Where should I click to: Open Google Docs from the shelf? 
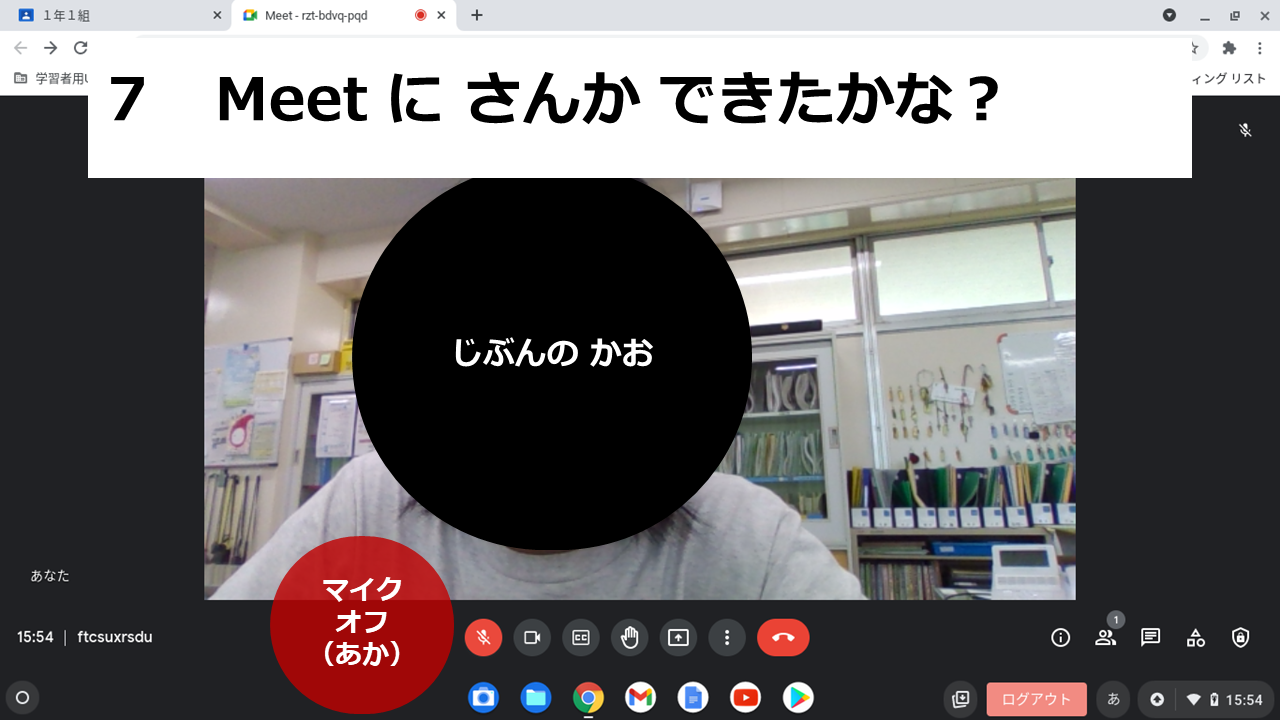tap(693, 697)
